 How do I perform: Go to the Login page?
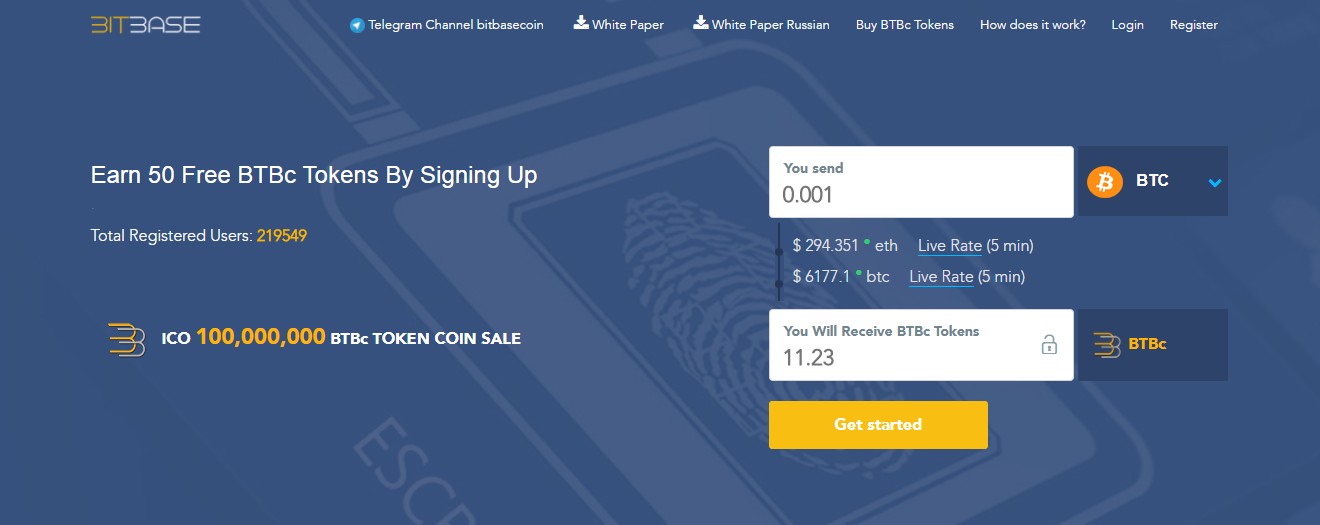pos(1127,25)
